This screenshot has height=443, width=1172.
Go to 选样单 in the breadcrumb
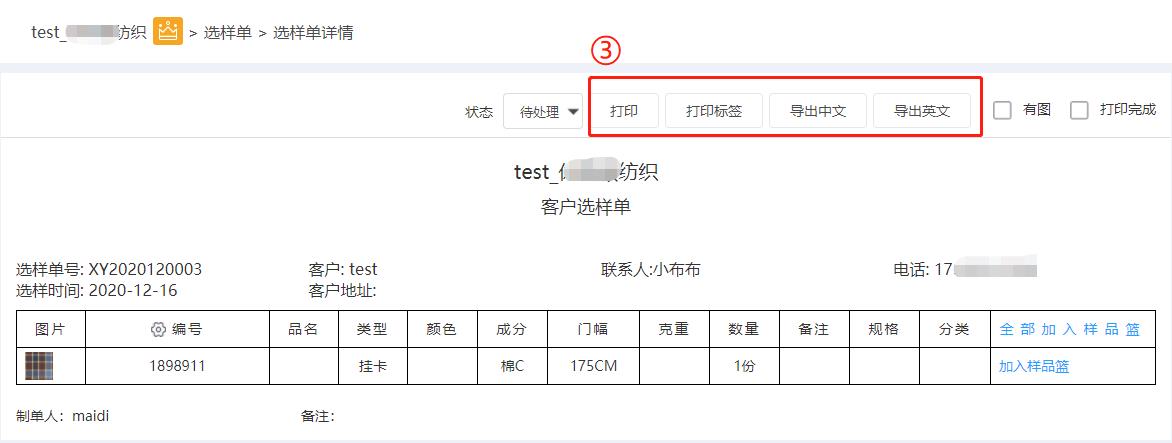(x=228, y=33)
